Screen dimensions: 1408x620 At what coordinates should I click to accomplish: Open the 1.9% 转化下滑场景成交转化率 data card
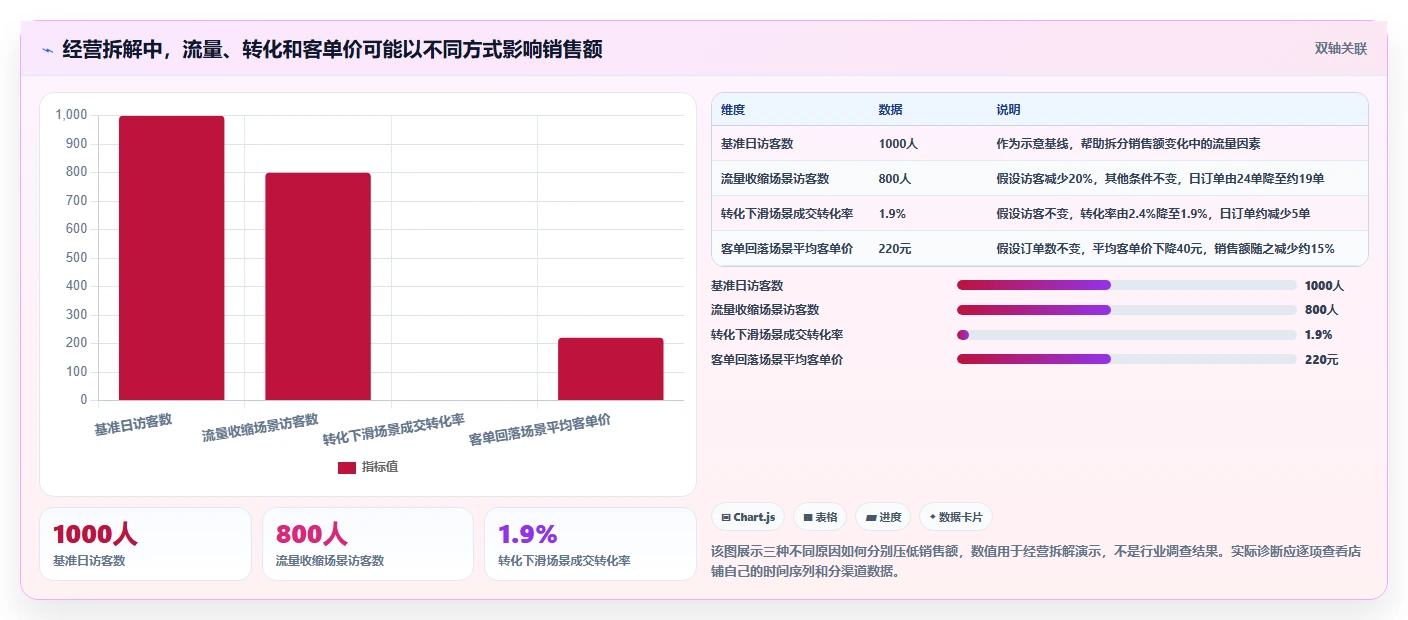pyautogui.click(x=590, y=544)
